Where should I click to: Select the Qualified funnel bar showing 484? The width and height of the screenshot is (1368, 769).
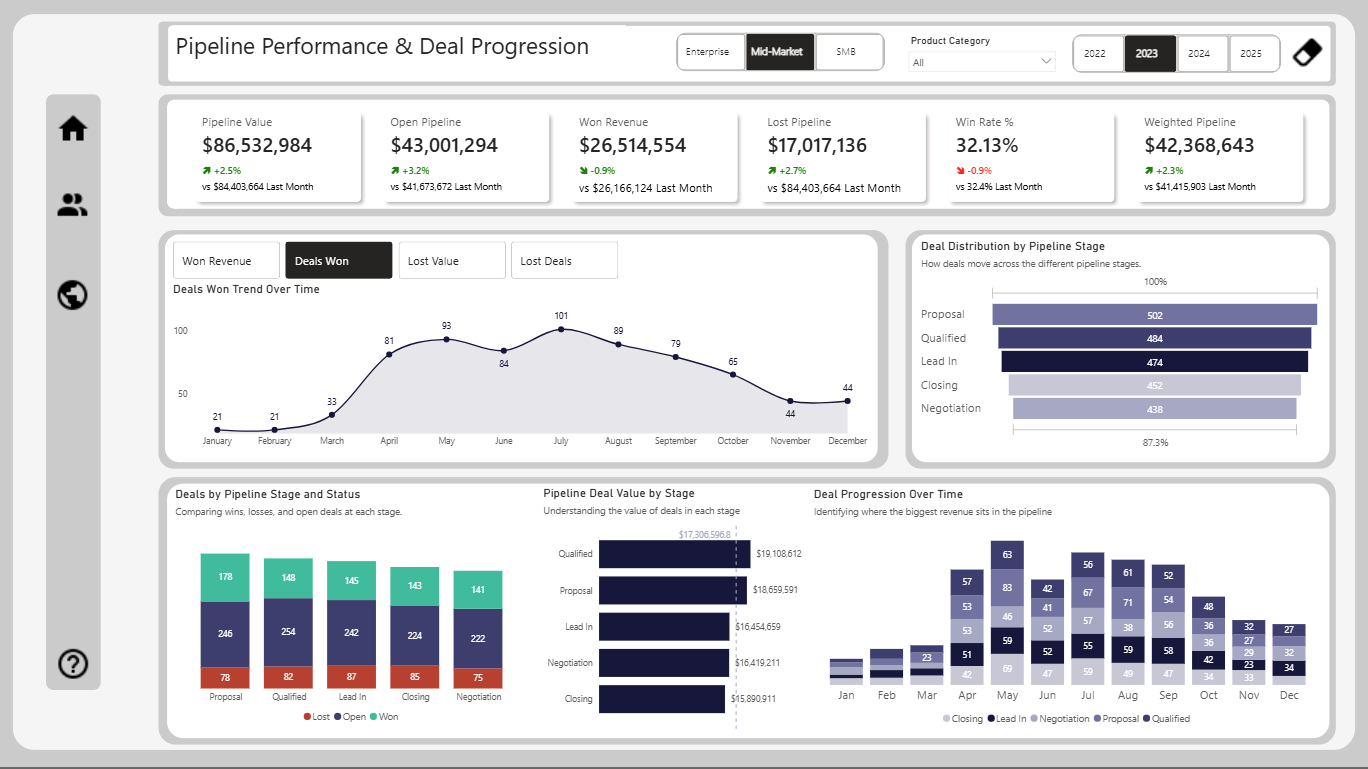(1155, 338)
